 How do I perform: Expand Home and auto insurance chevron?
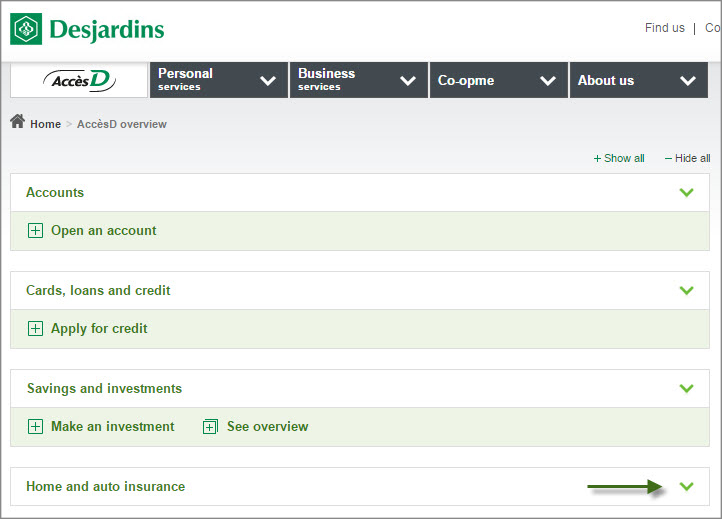(686, 486)
